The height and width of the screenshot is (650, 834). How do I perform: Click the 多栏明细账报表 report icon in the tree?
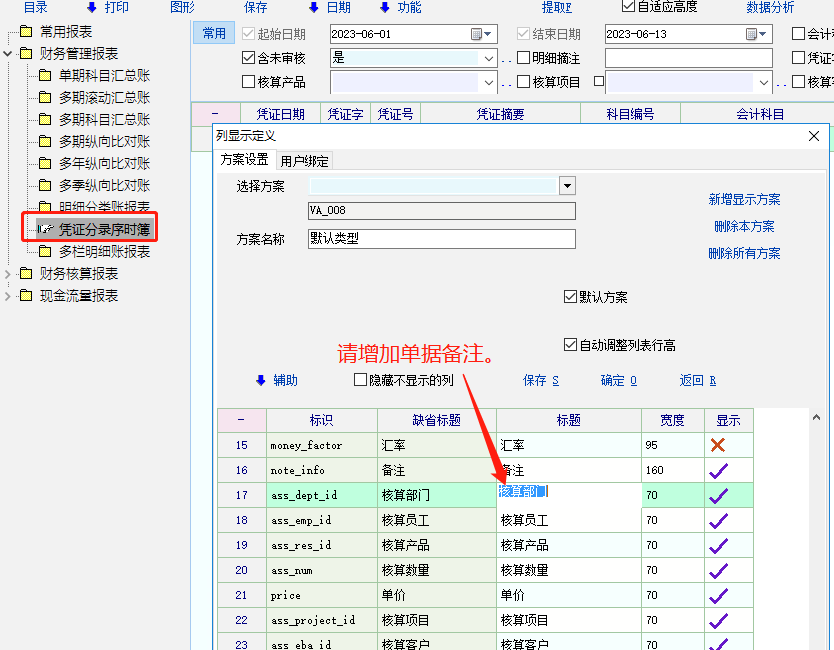click(45, 252)
